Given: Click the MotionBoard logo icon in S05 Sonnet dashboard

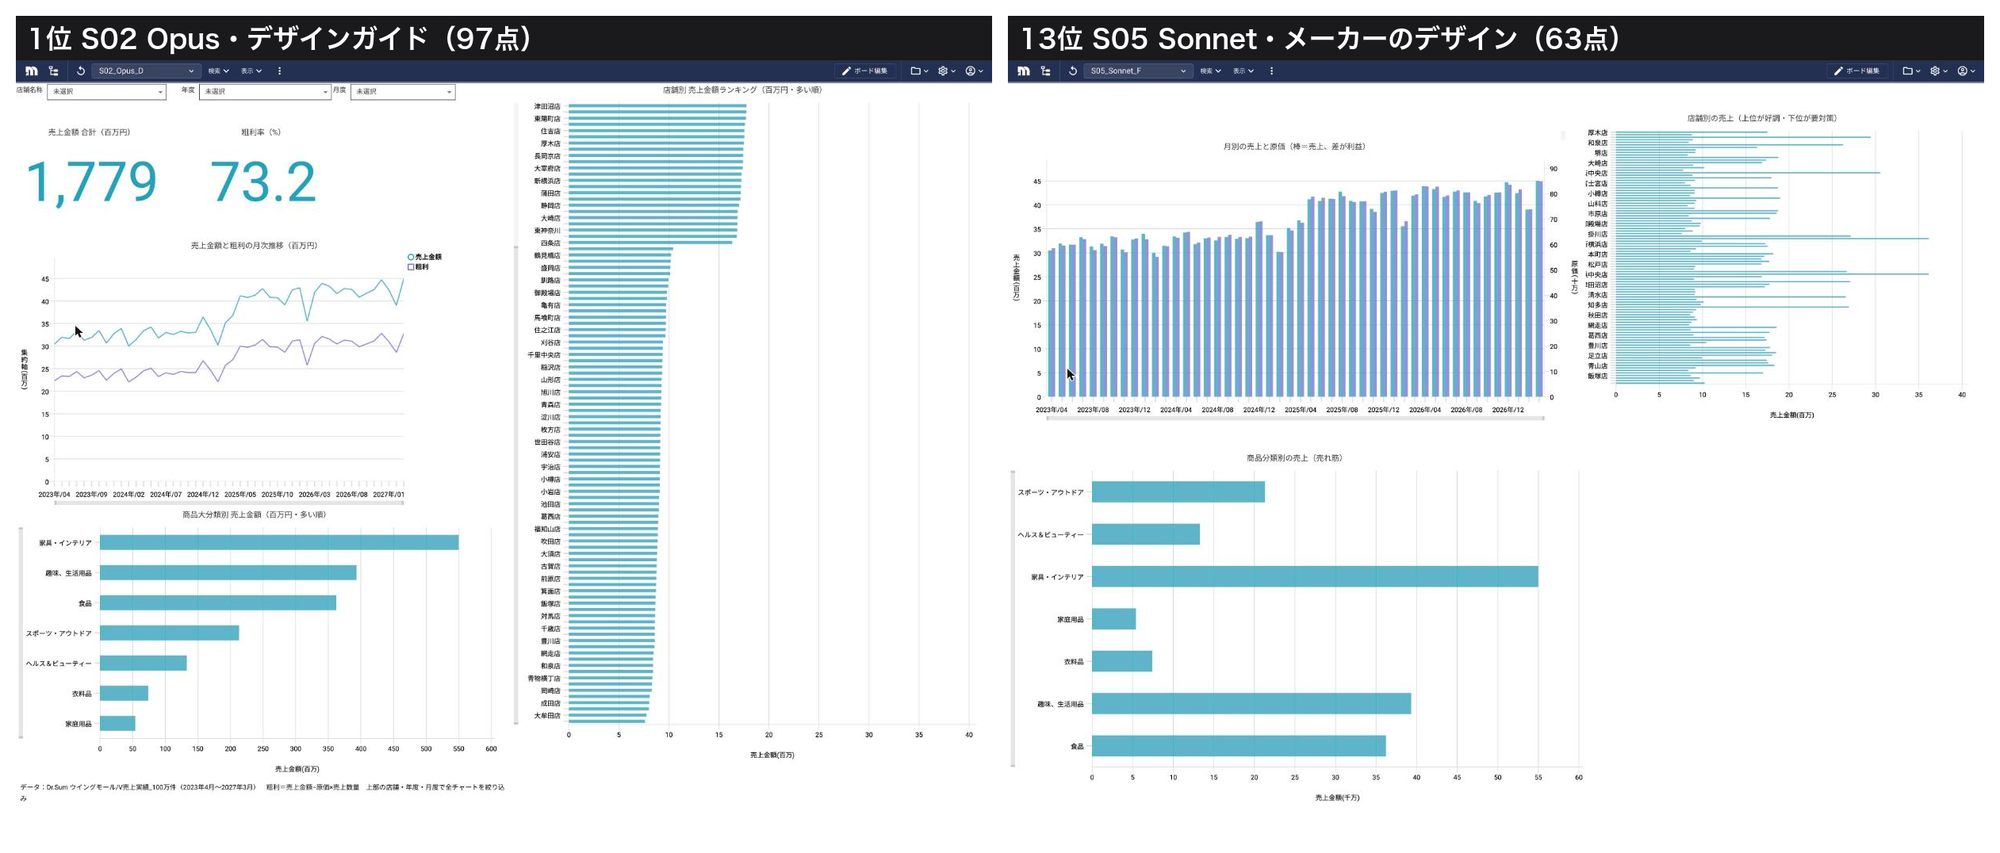Looking at the screenshot, I should 1023,71.
